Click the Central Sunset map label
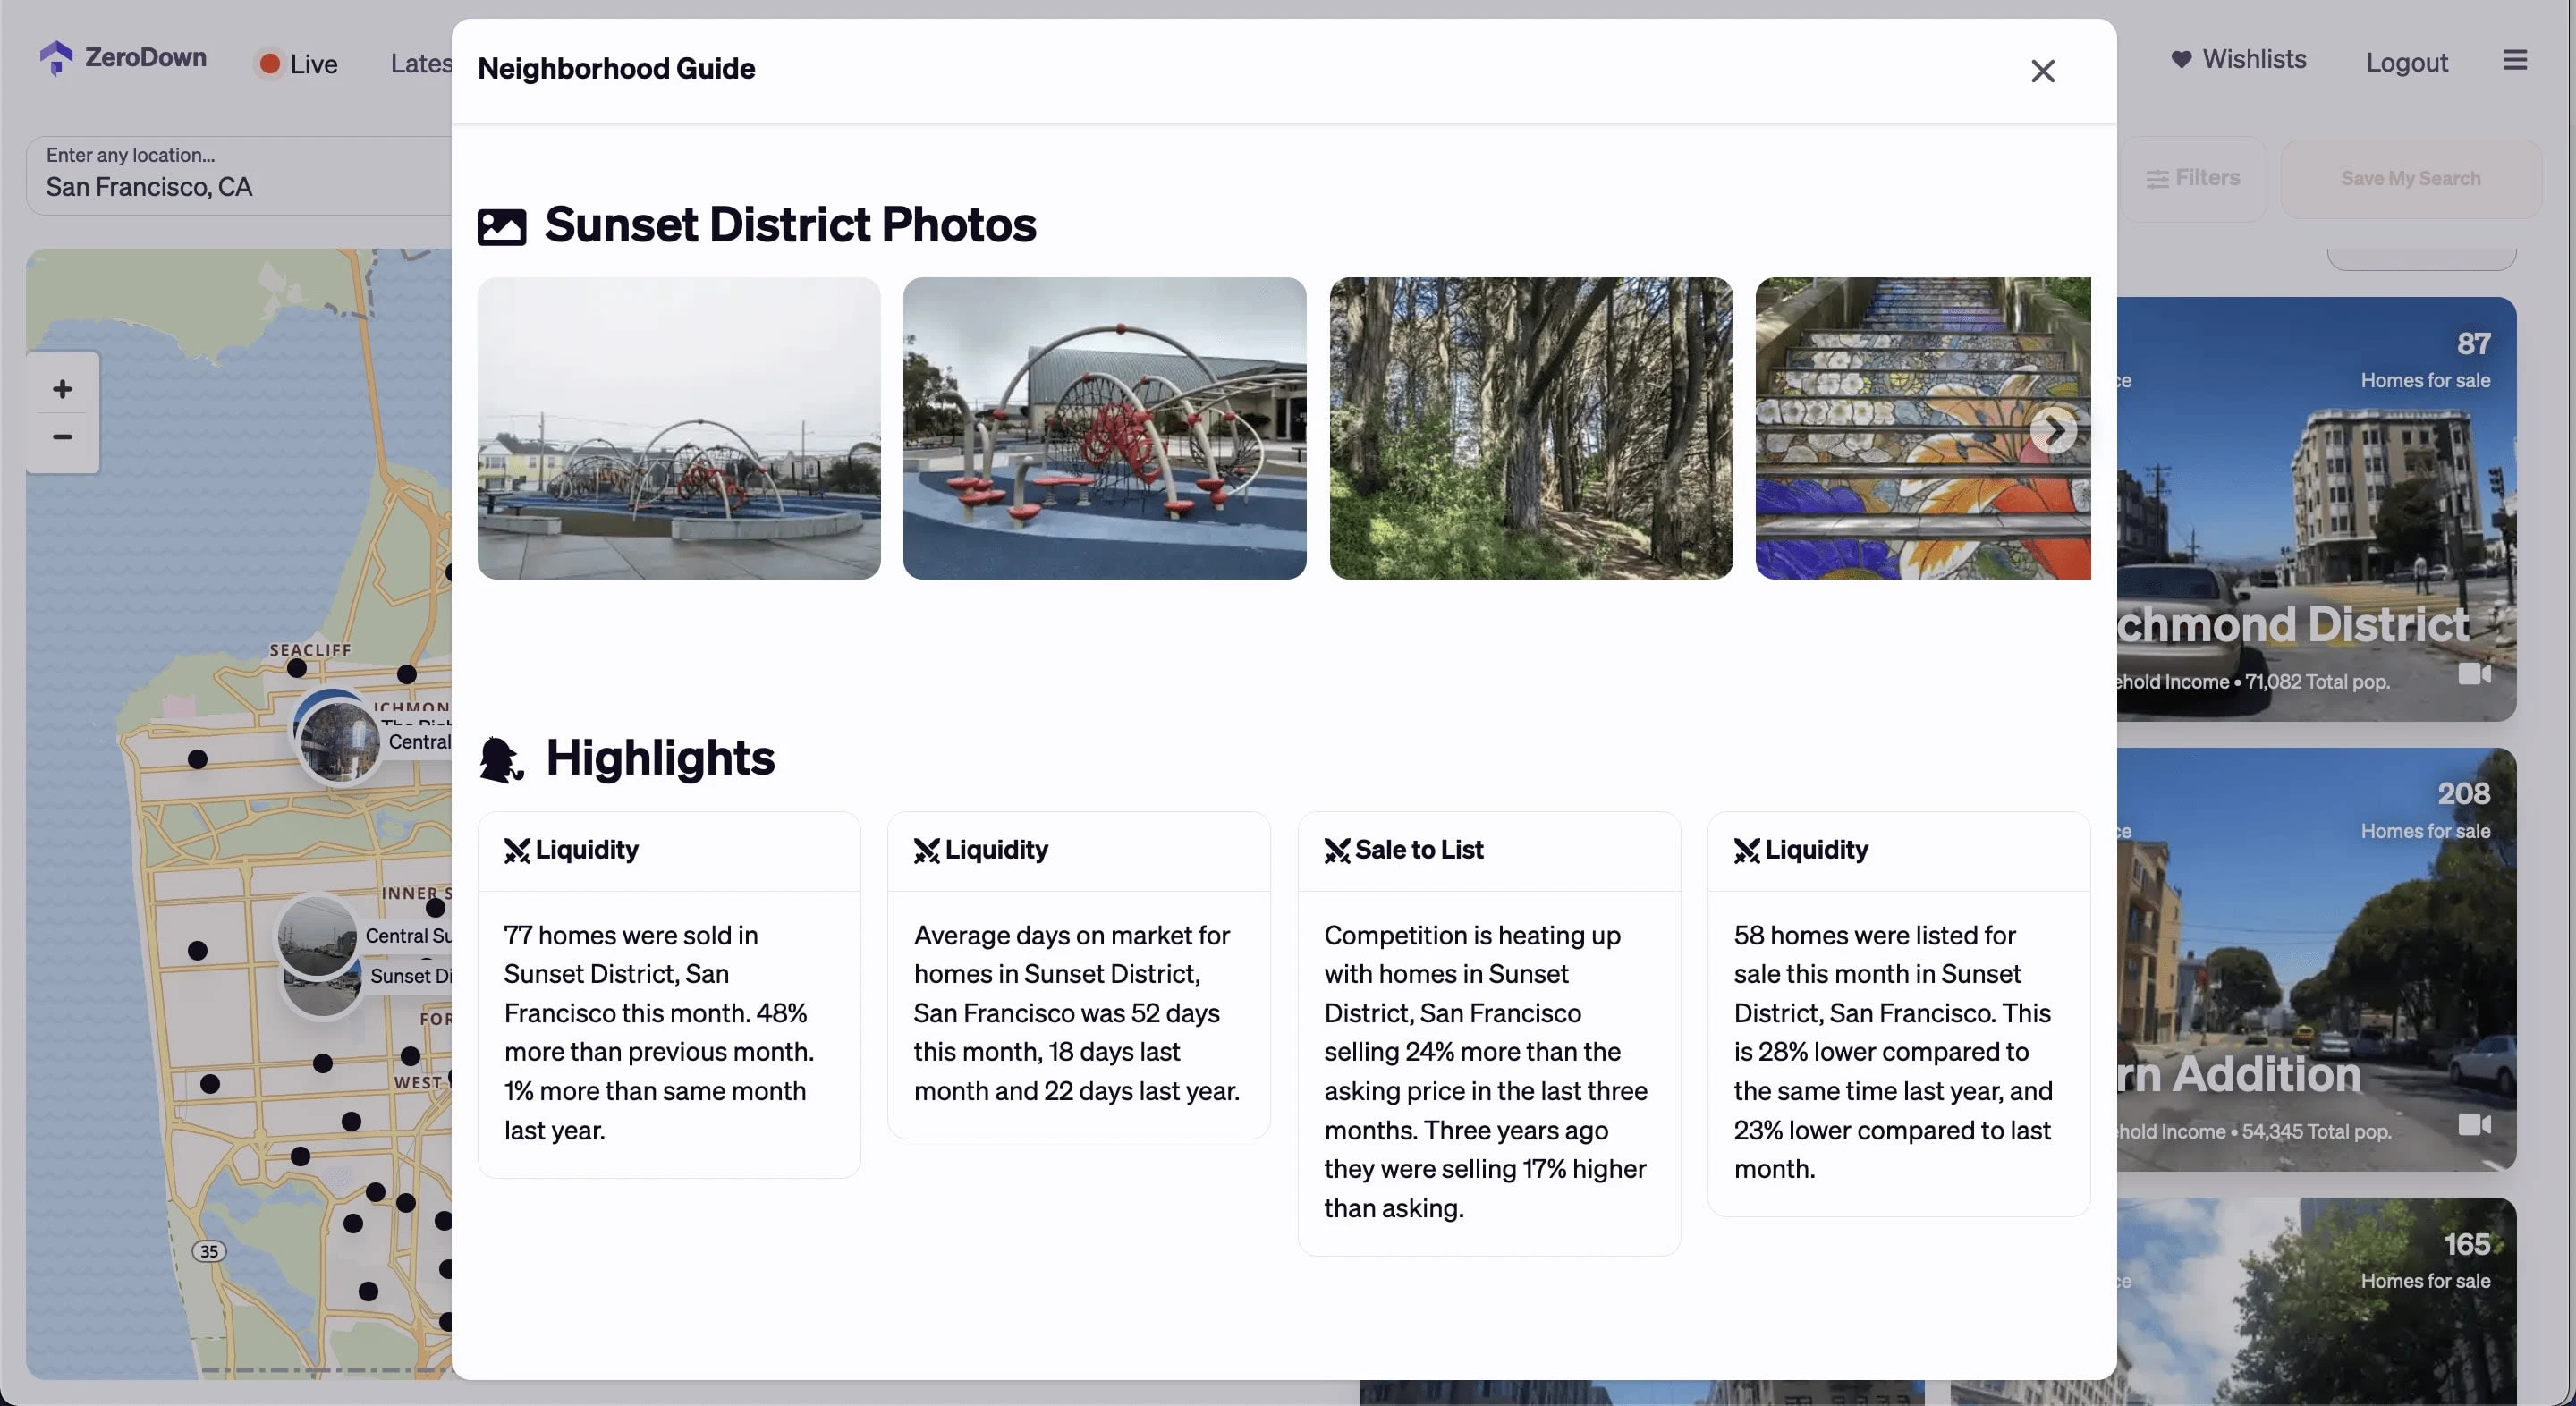2576x1406 pixels. point(408,936)
